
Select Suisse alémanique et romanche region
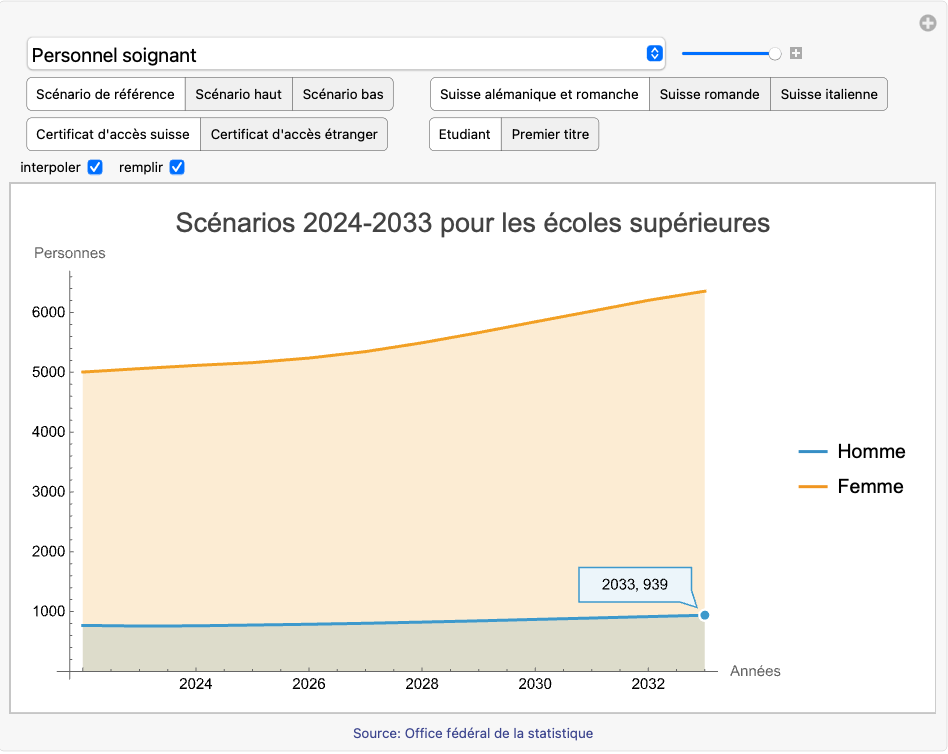tap(539, 95)
